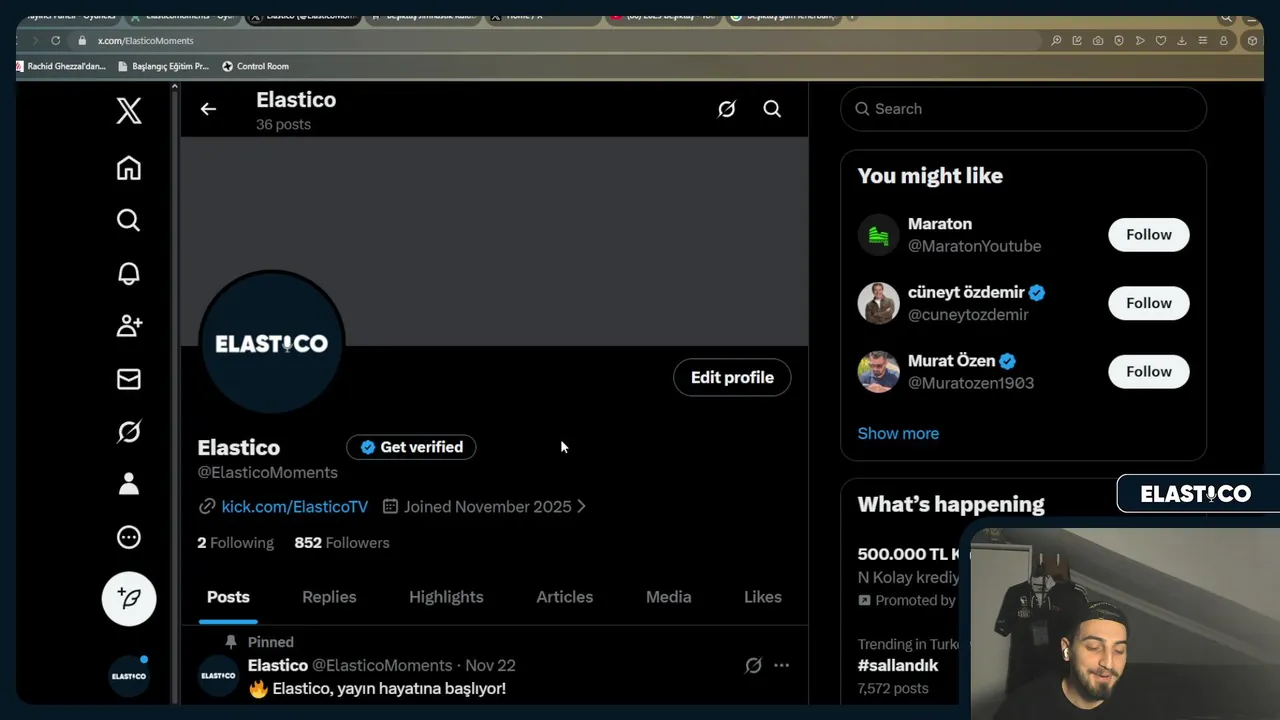Expand Joined November 2025 chevron

pos(582,507)
